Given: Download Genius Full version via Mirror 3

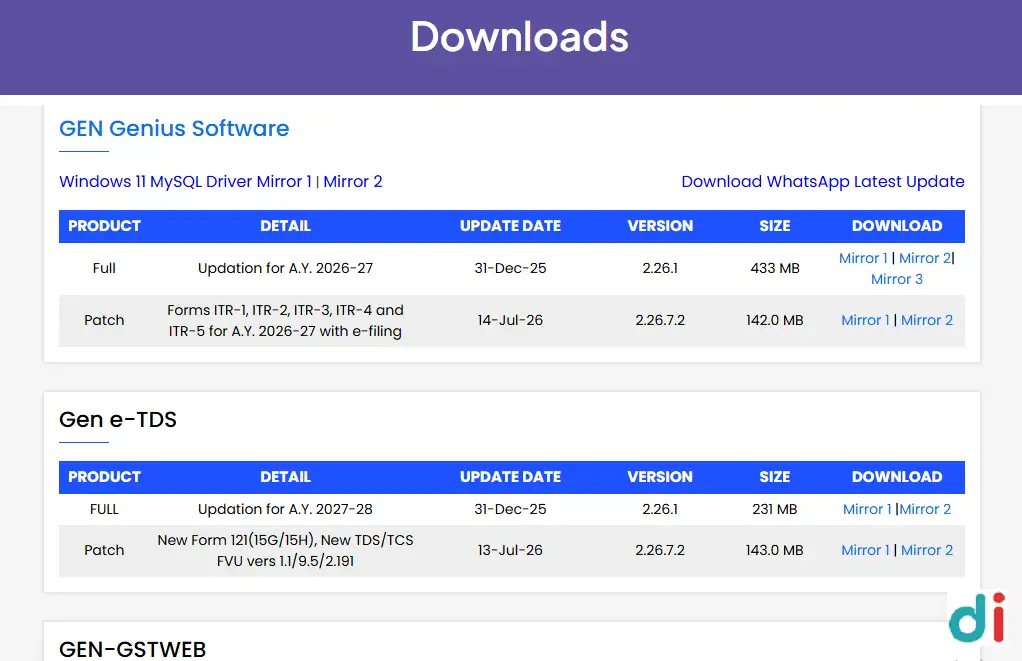Looking at the screenshot, I should point(897,279).
